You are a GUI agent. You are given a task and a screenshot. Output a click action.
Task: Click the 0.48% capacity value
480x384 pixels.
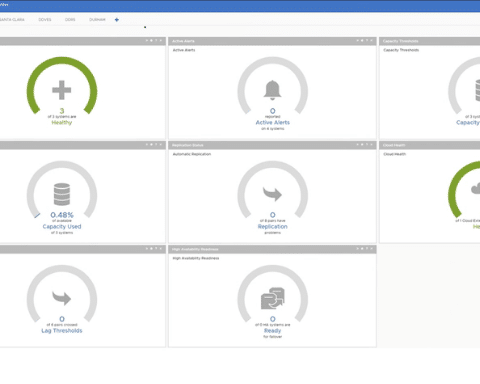pos(62,215)
